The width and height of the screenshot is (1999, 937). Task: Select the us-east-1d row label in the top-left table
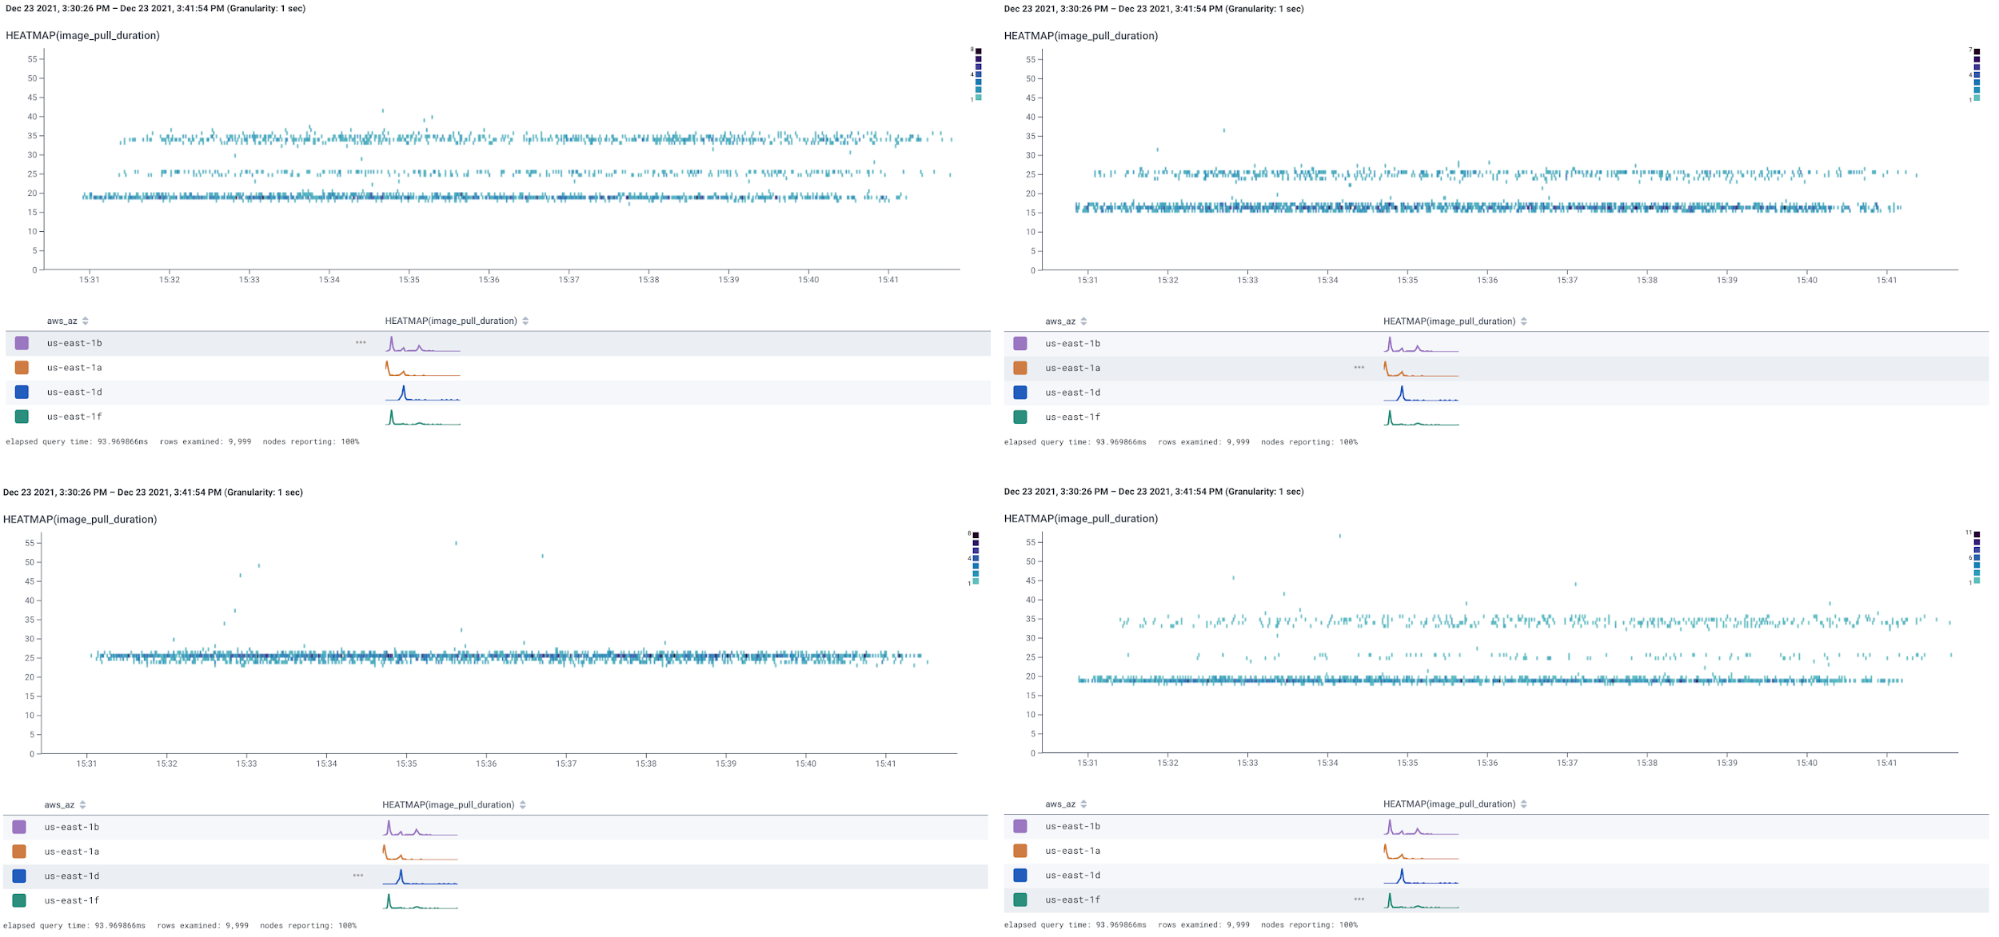[74, 392]
